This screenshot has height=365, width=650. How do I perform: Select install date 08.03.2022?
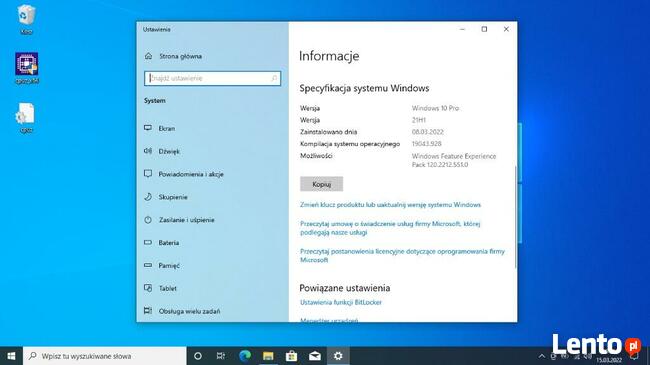click(x=427, y=132)
